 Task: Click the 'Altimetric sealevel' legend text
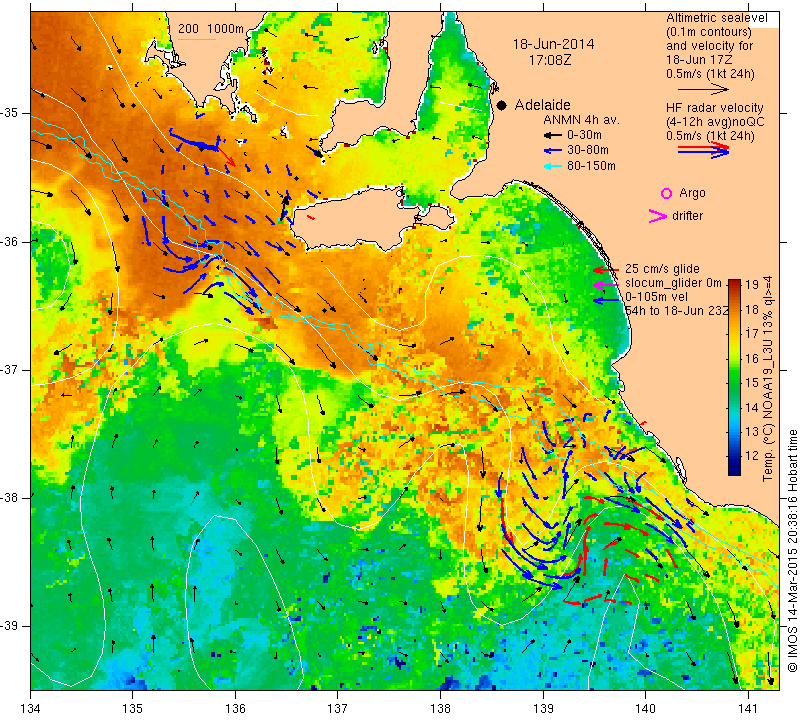(x=717, y=18)
